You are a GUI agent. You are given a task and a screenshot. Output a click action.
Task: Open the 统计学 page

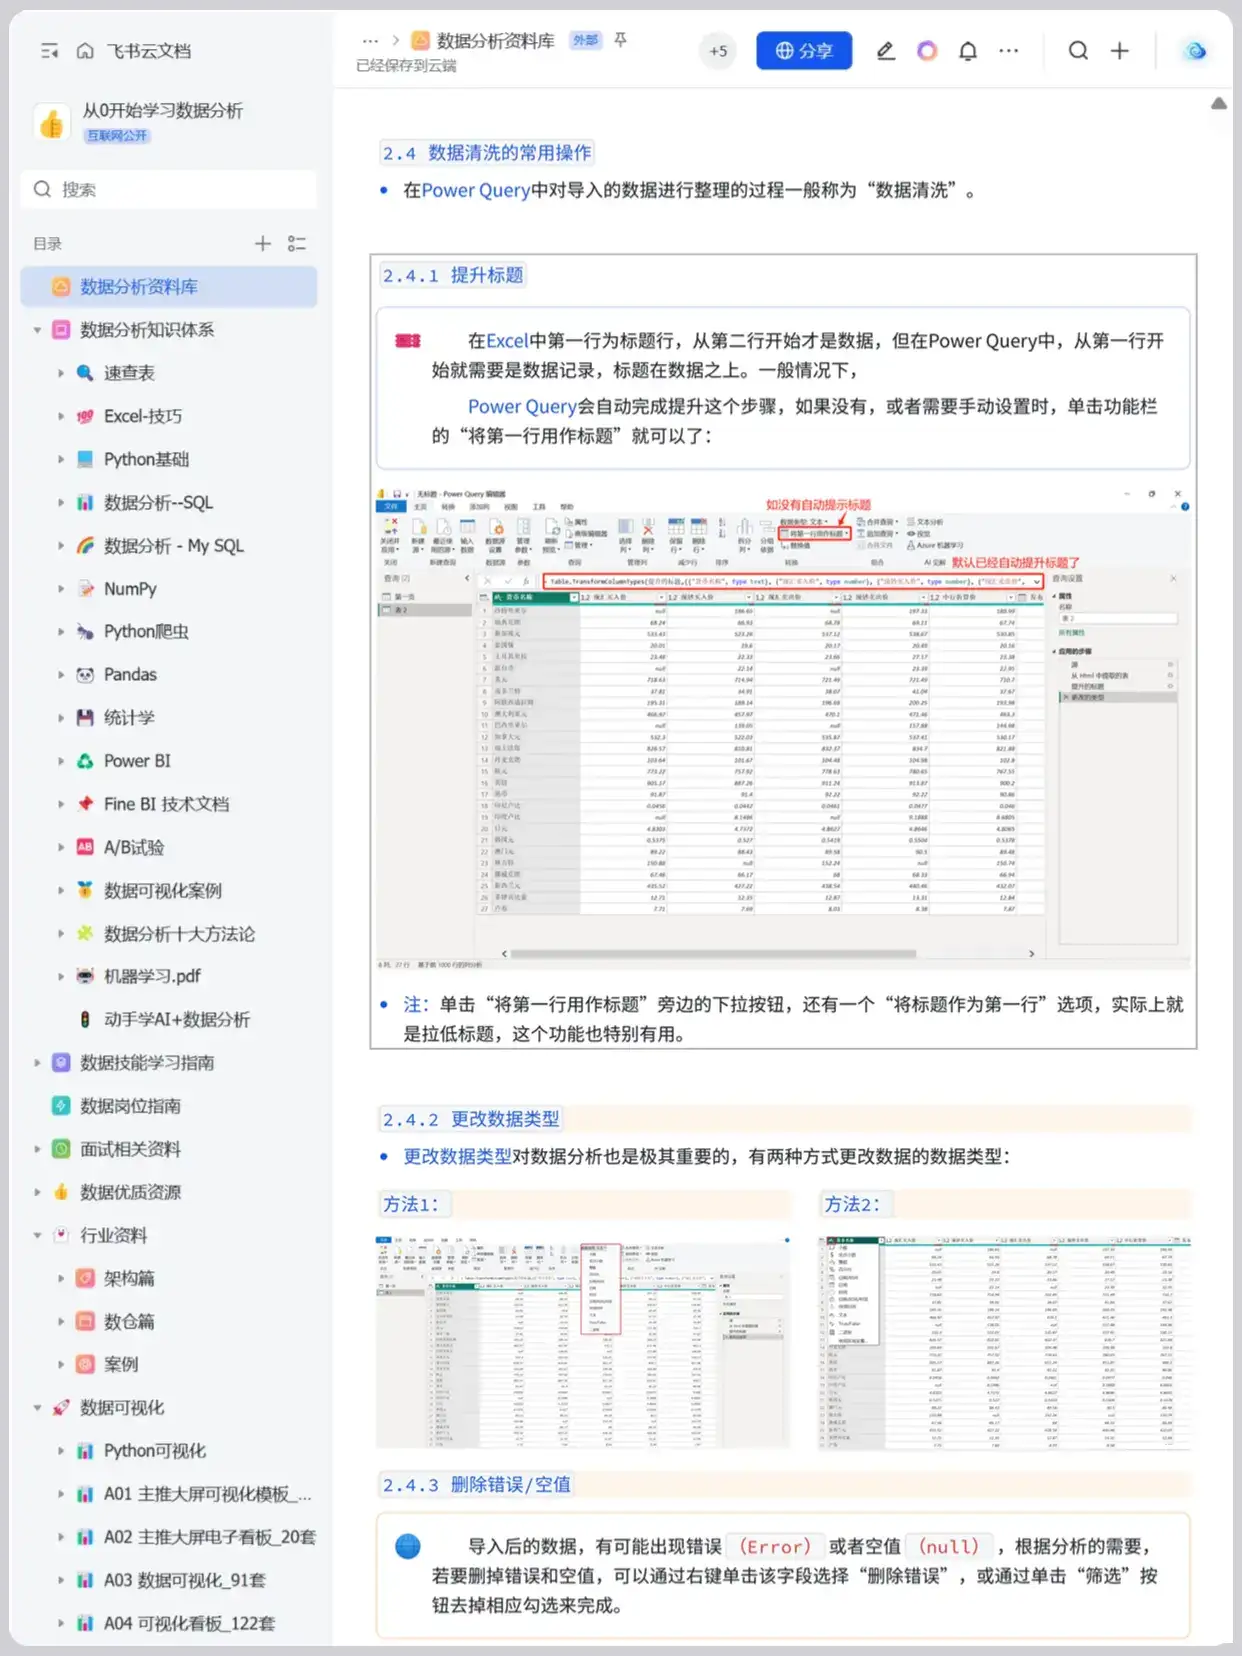tap(129, 717)
